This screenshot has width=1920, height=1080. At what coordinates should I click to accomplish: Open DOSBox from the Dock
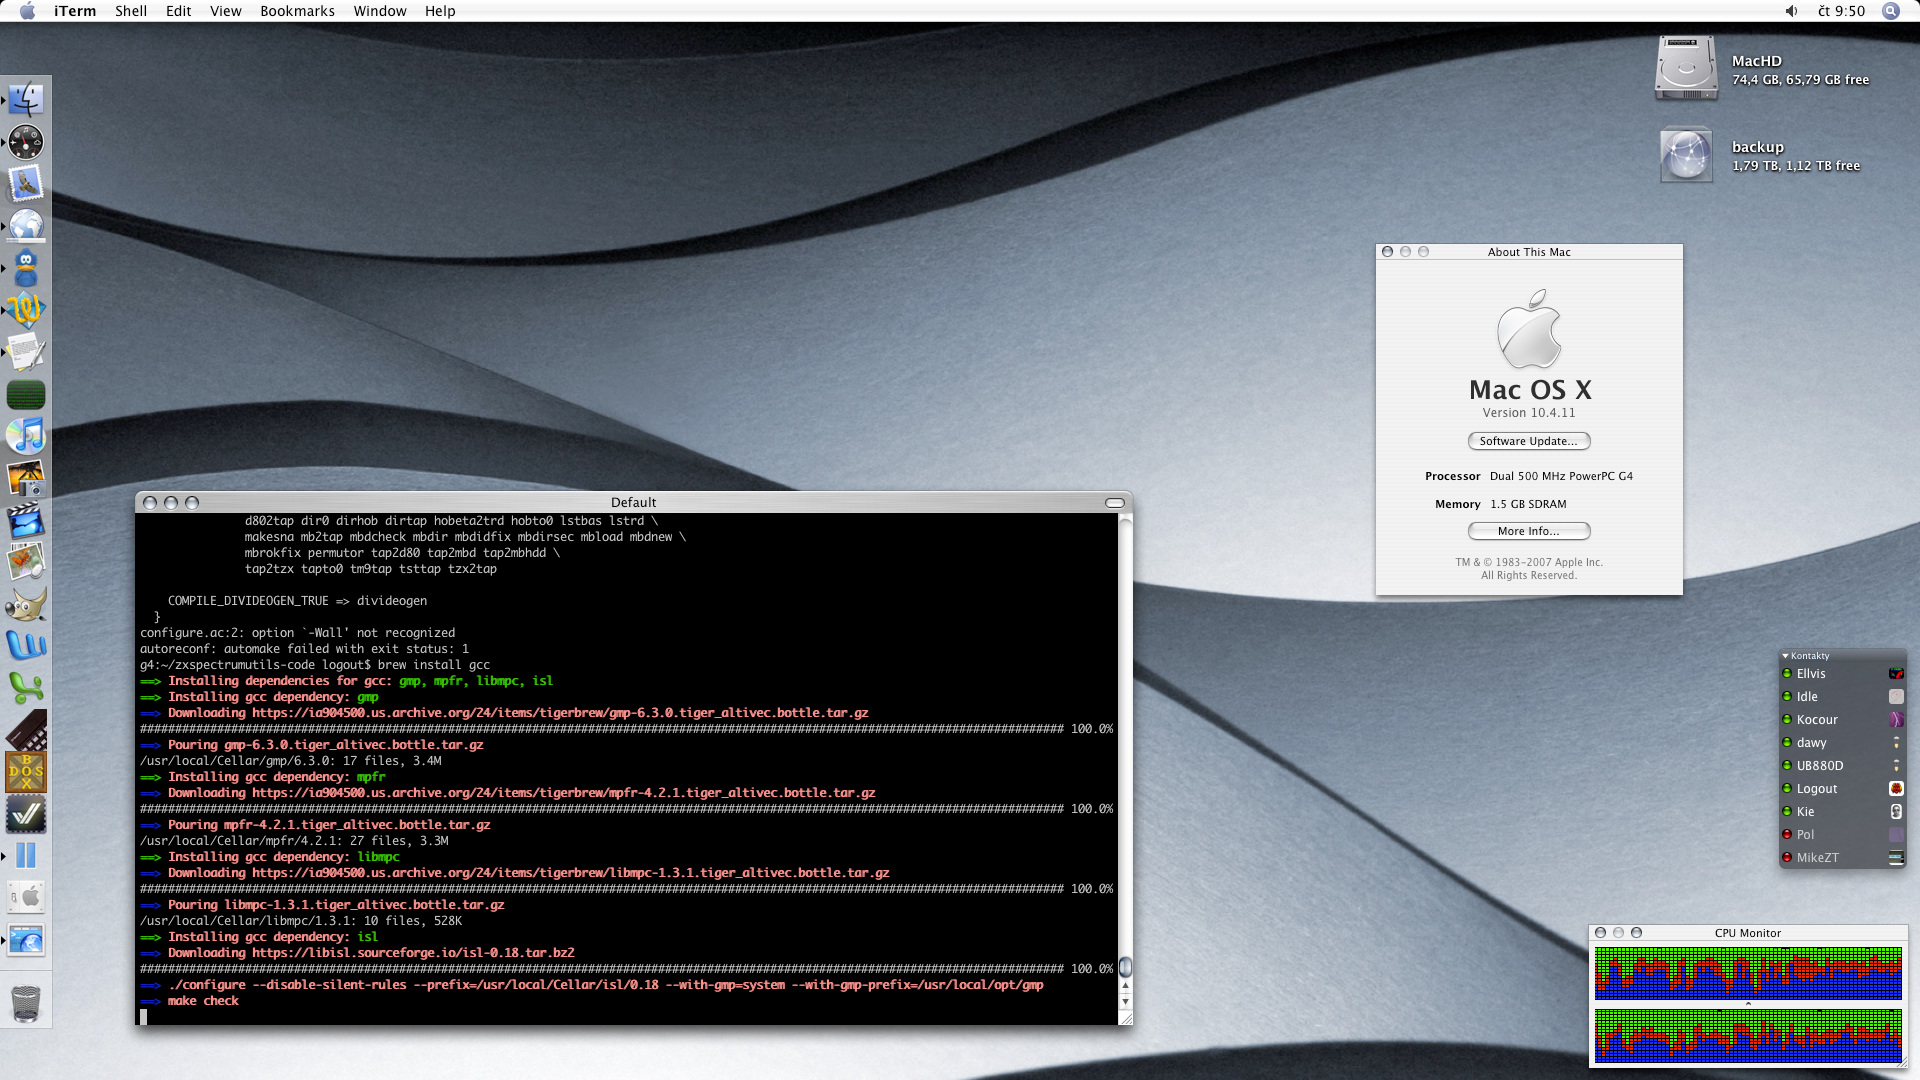tap(26, 772)
